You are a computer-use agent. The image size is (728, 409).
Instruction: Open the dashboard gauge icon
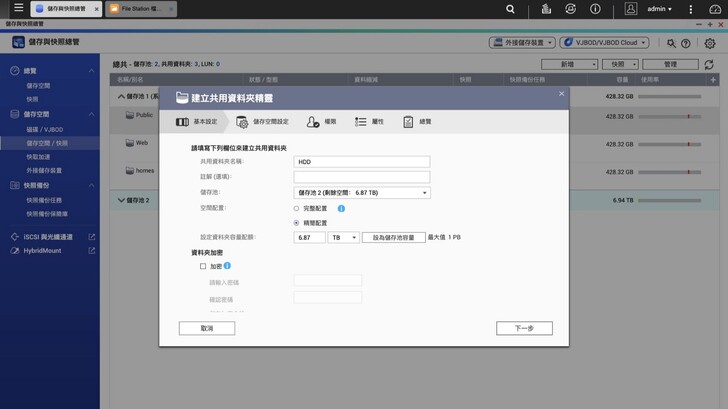pos(715,9)
